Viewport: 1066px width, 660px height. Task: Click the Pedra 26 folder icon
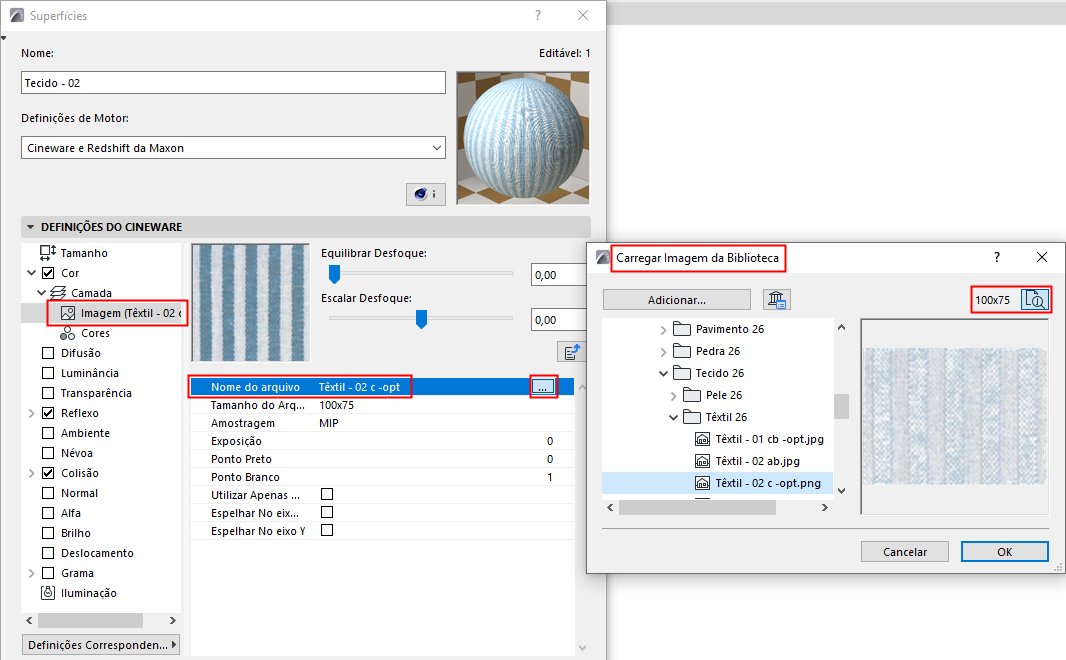(x=682, y=351)
